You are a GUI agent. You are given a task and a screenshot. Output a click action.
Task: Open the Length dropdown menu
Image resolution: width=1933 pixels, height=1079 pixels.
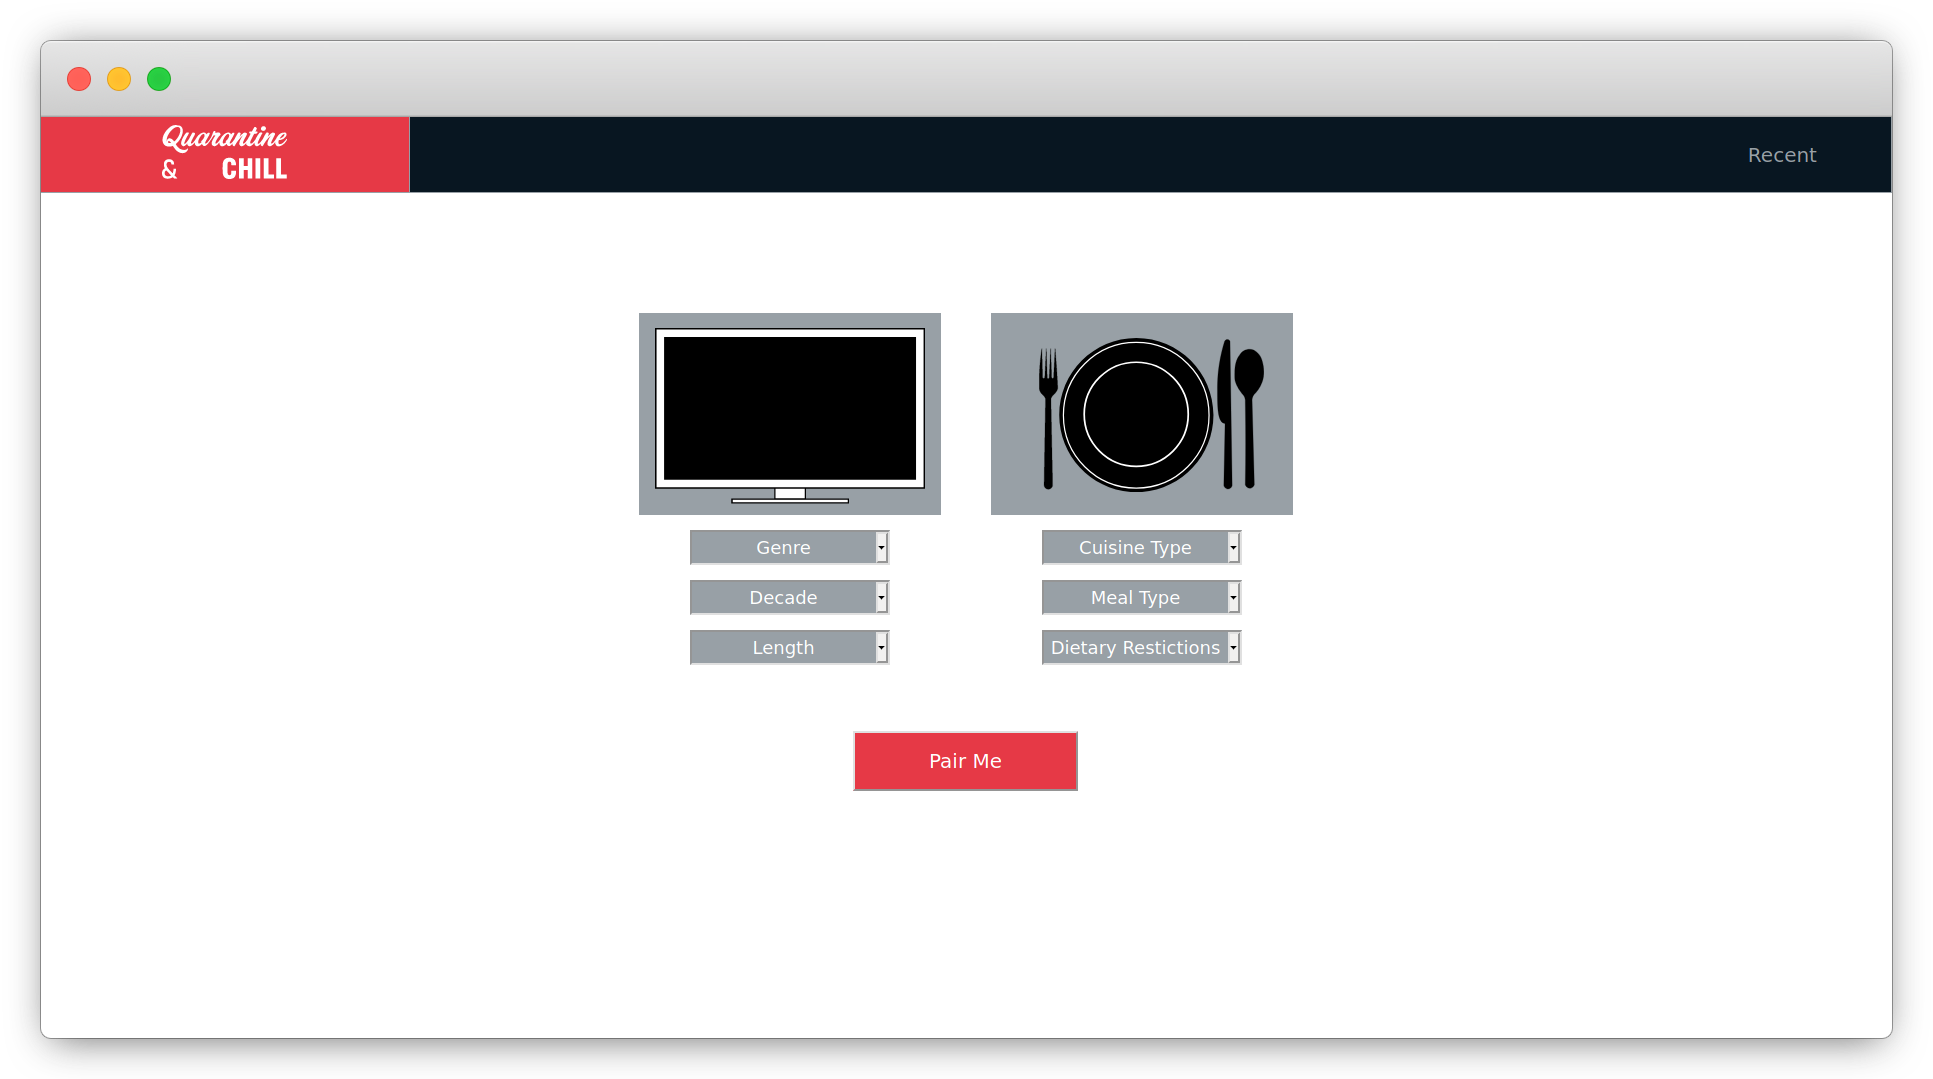point(789,648)
